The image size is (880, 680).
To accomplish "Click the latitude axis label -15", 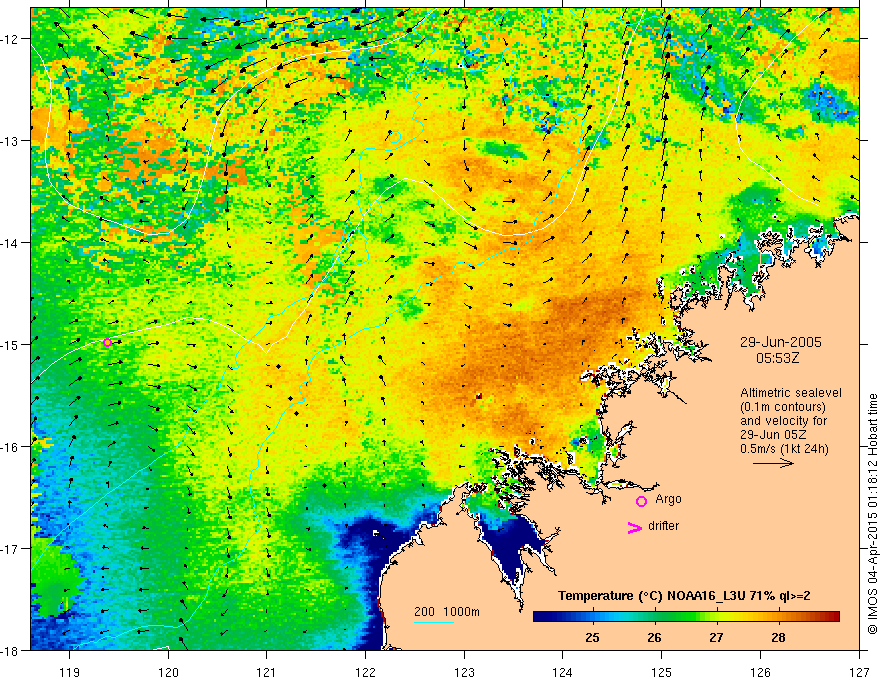I will coord(11,344).
